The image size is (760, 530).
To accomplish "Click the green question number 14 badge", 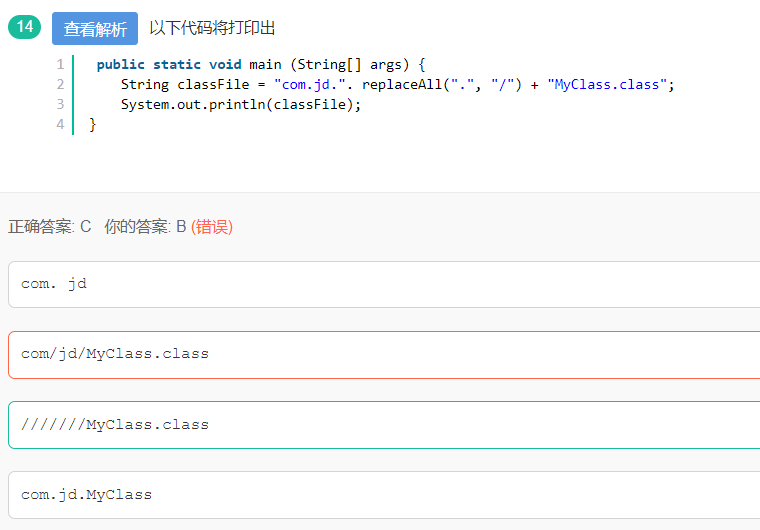I will (x=23, y=28).
